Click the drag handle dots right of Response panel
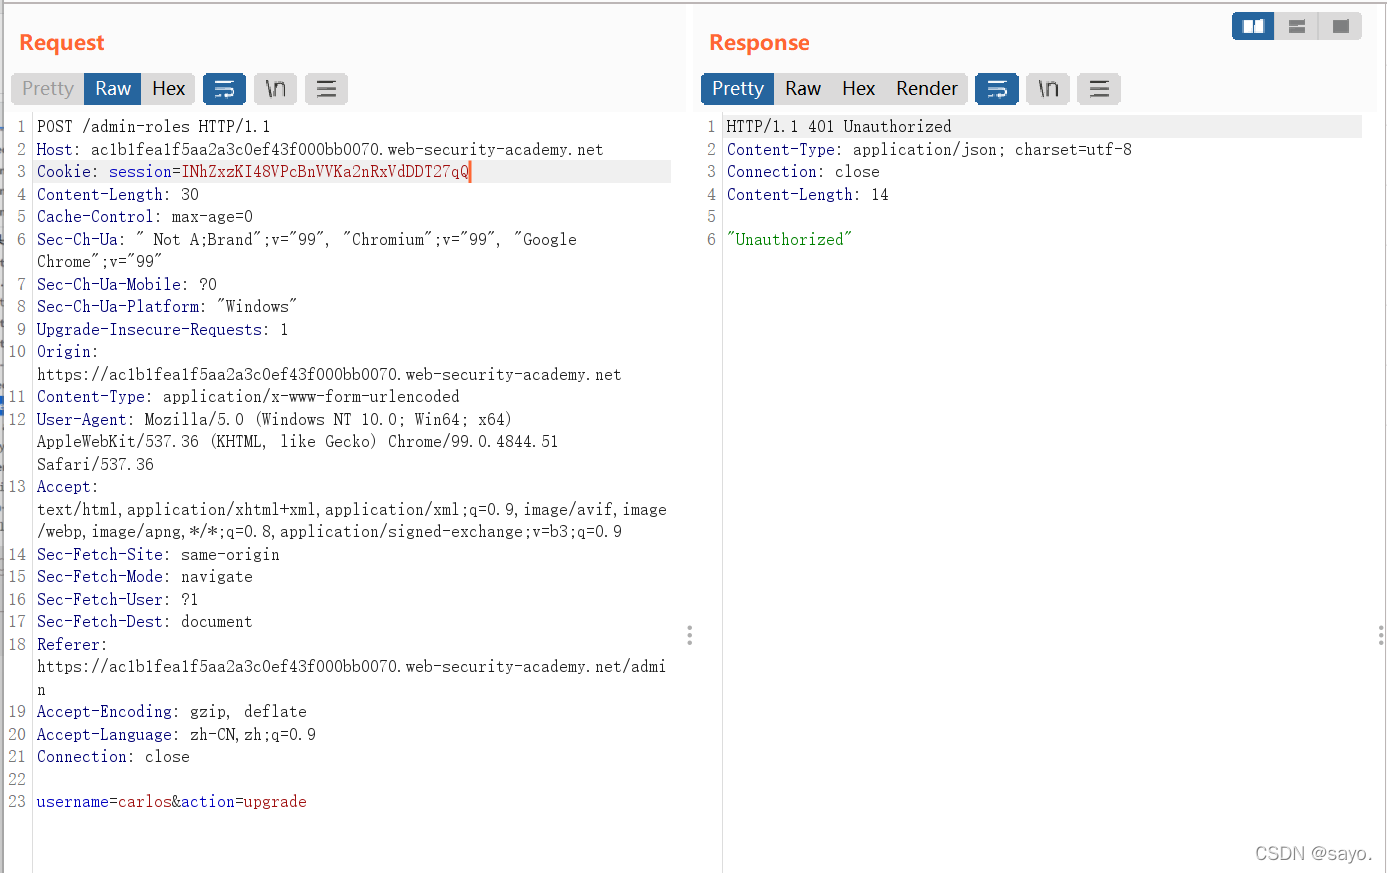This screenshot has width=1387, height=873. pyautogui.click(x=1381, y=635)
